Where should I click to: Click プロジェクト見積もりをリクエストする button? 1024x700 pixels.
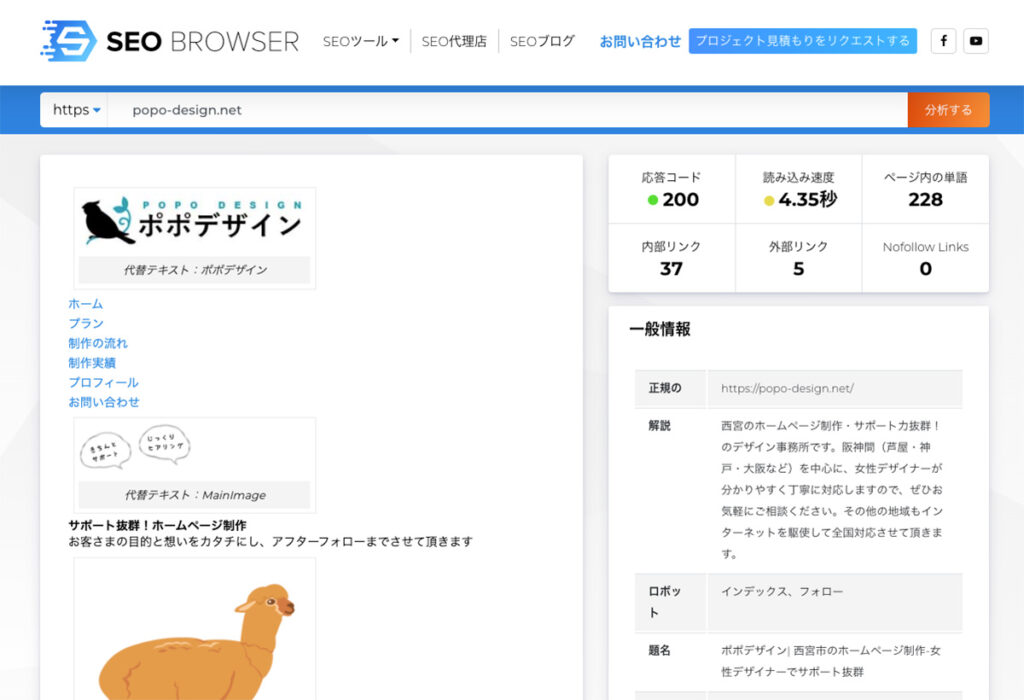click(x=805, y=41)
